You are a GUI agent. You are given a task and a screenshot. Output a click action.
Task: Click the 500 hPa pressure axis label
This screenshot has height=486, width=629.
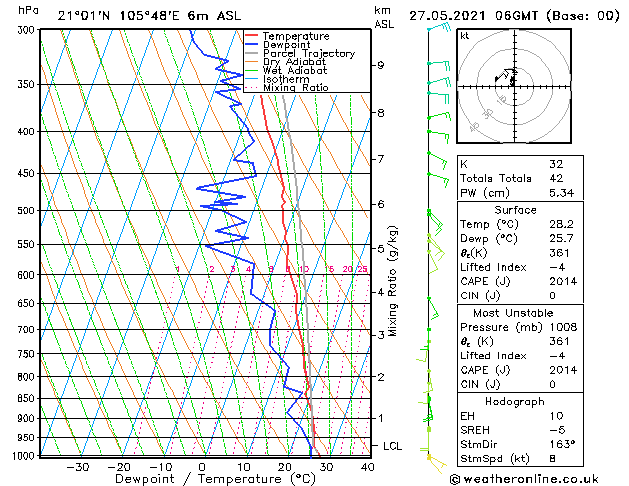(x=26, y=211)
